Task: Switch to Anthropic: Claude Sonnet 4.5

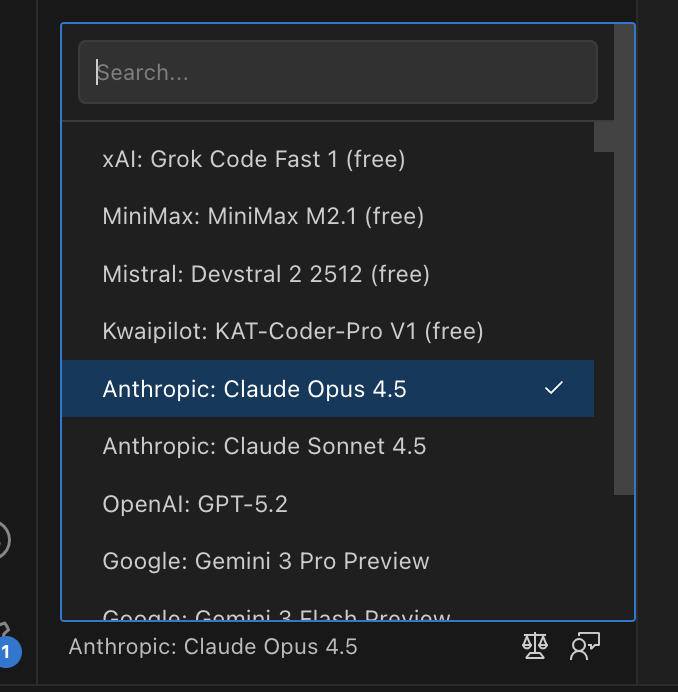Action: click(x=264, y=446)
